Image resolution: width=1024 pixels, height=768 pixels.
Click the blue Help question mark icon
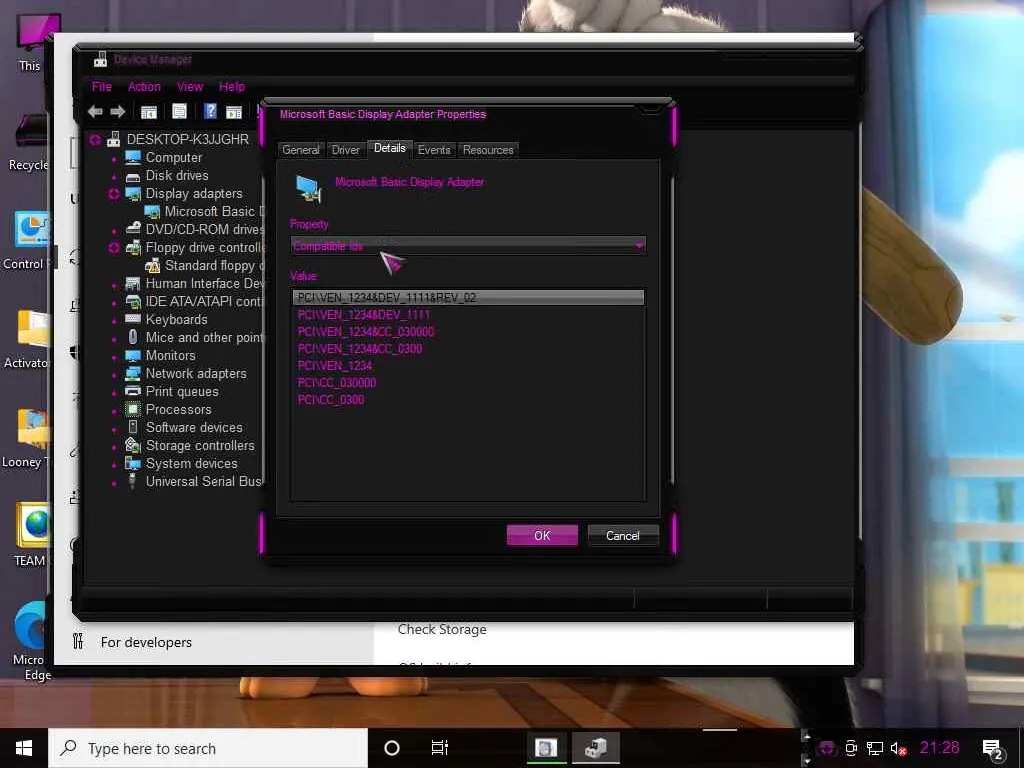click(x=210, y=111)
